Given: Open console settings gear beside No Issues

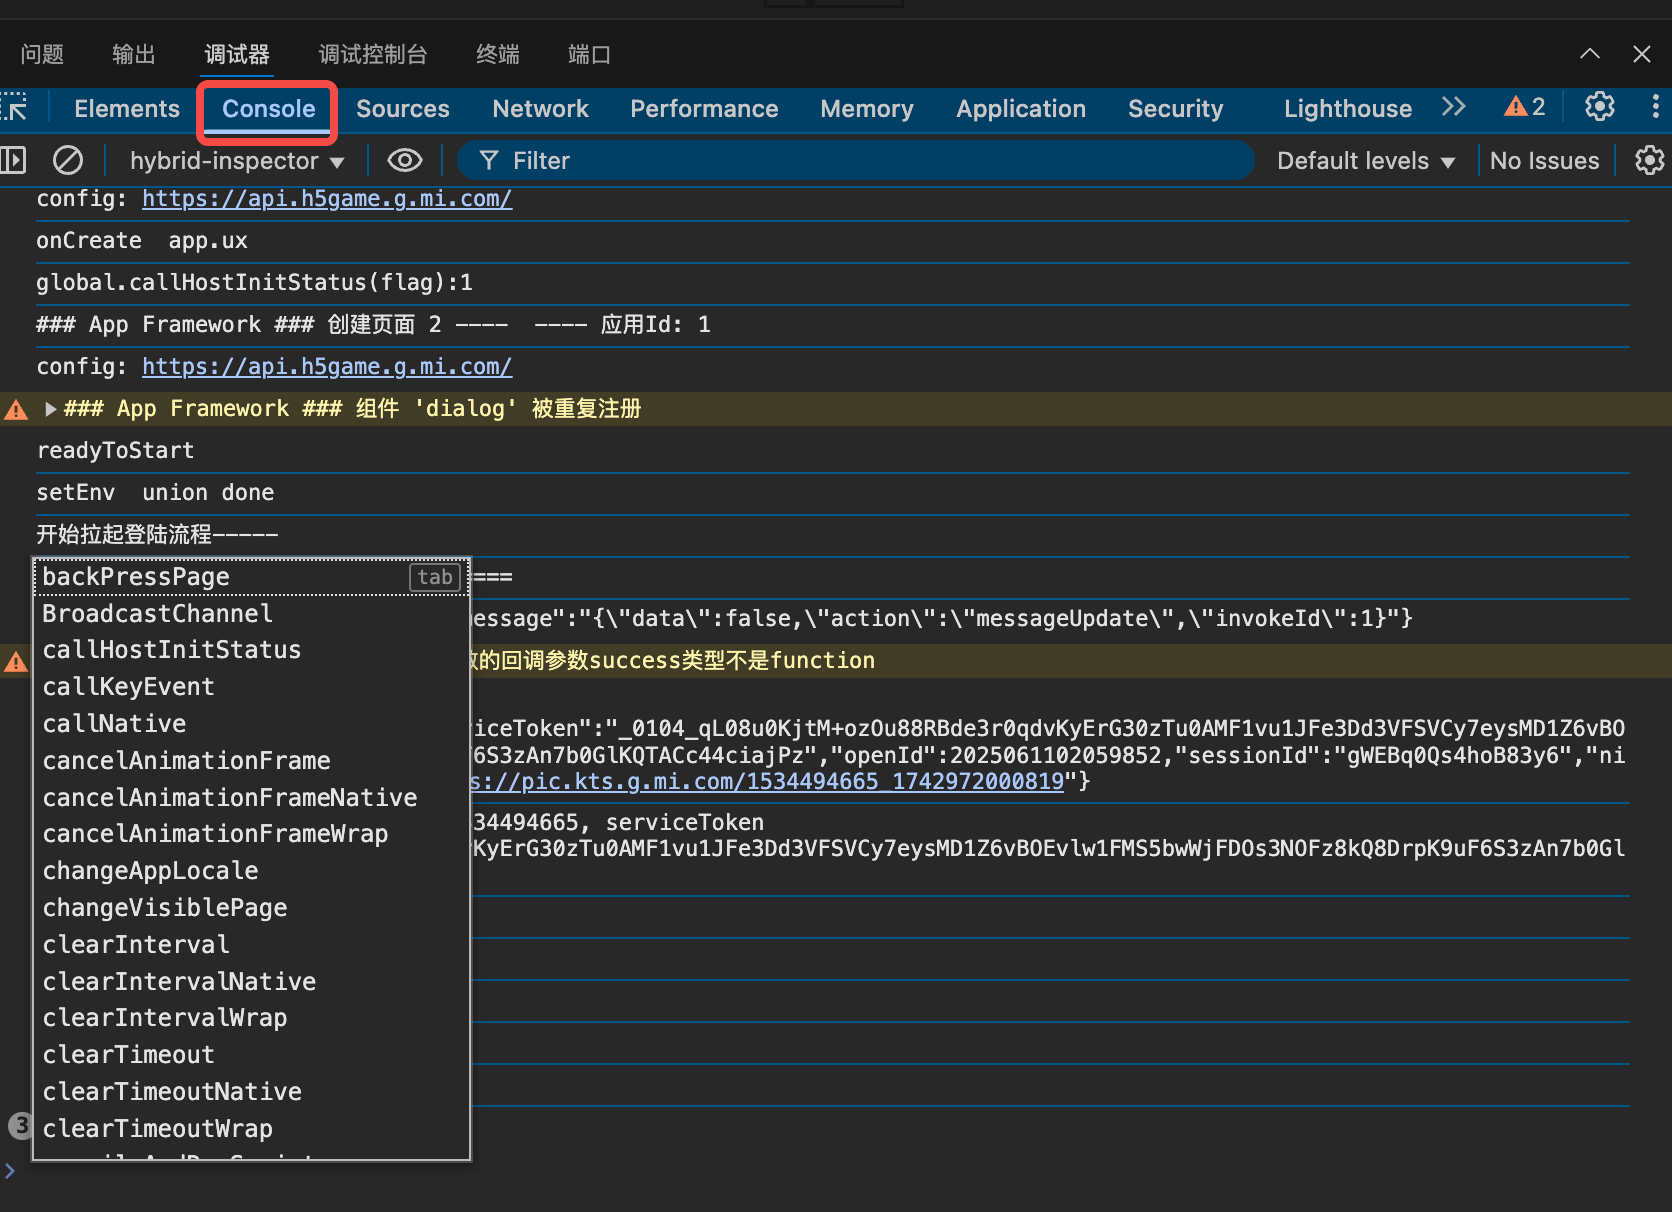Looking at the screenshot, I should click(1648, 160).
